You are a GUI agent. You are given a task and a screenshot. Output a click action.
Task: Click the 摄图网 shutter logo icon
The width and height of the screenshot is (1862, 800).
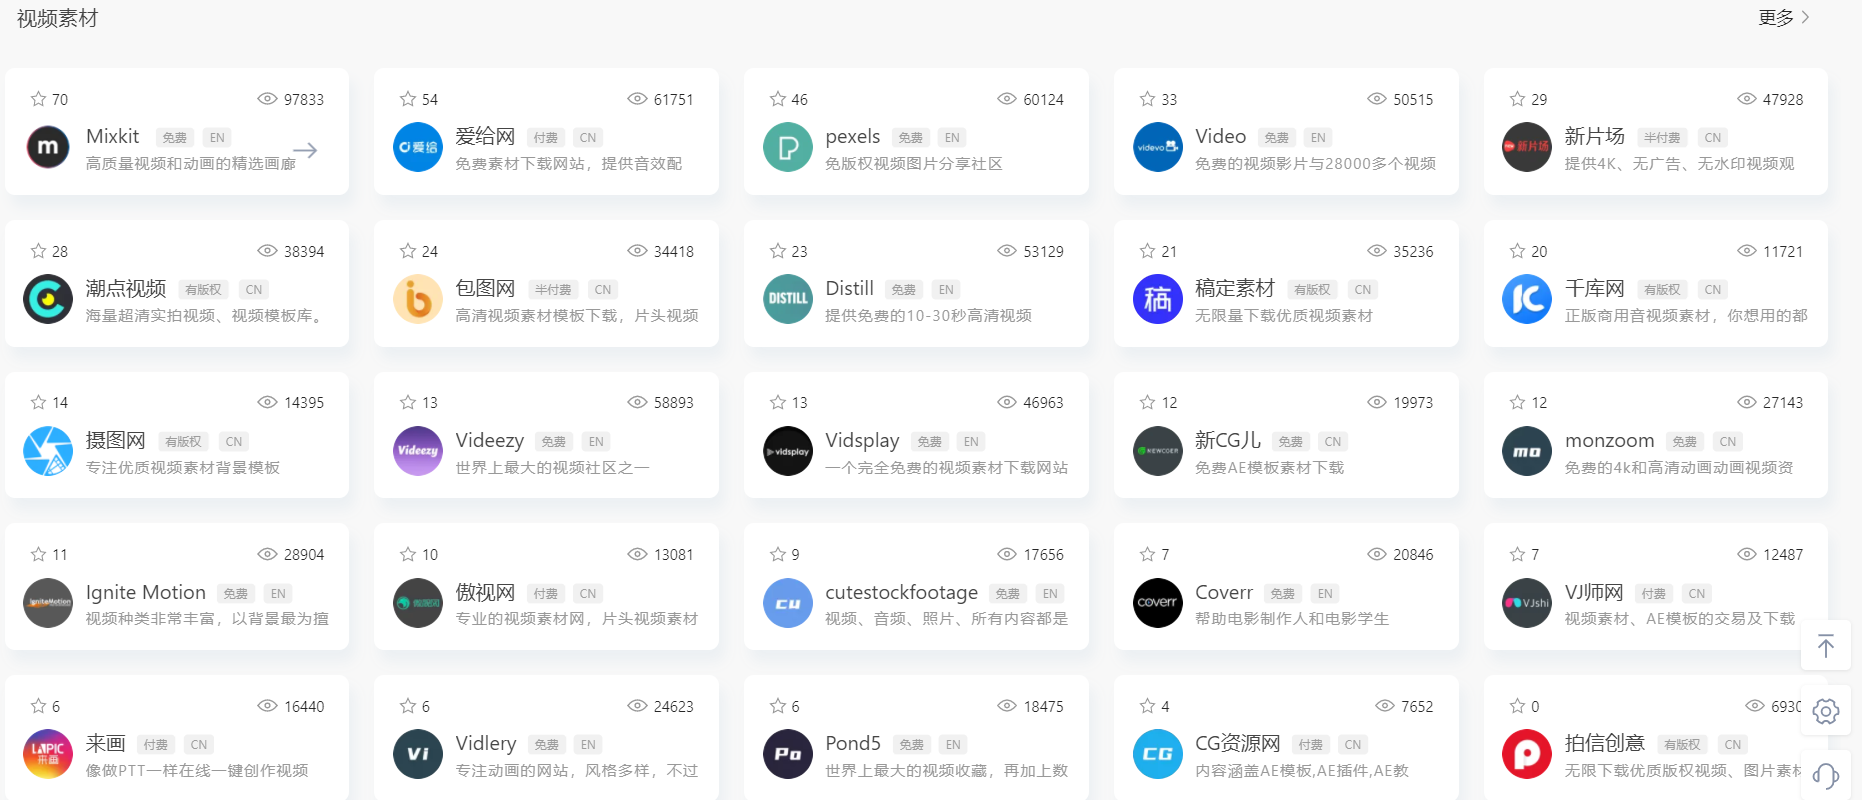coord(48,451)
